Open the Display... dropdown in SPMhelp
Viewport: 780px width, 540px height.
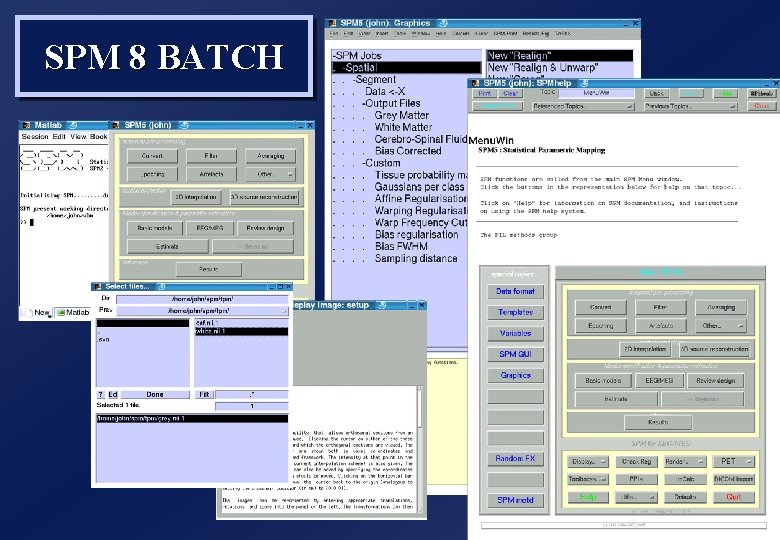[x=587, y=462]
